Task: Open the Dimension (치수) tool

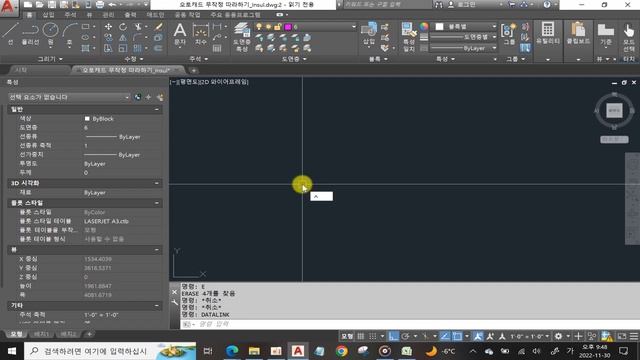Action: point(200,33)
